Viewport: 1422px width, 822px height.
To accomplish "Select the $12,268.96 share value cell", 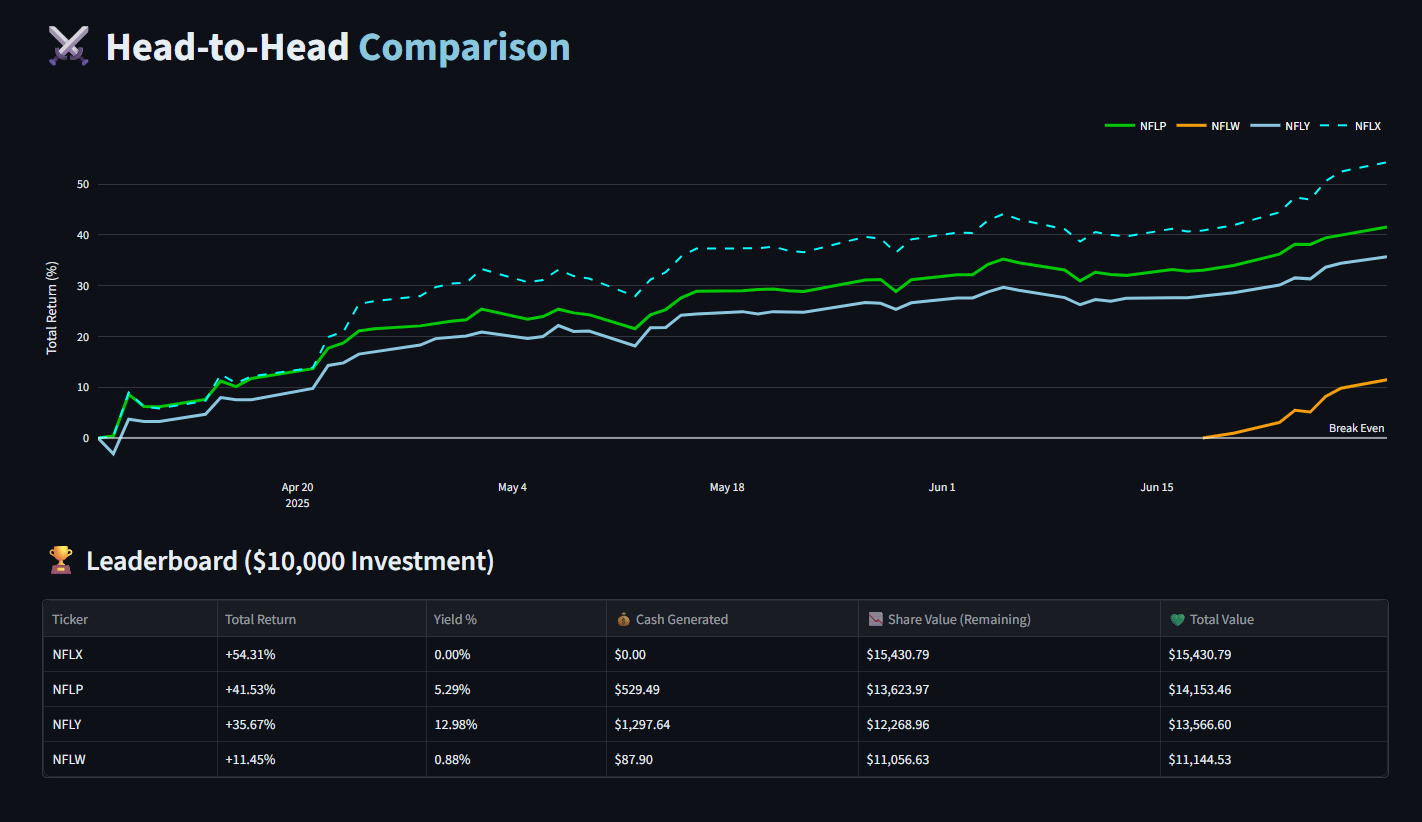I will click(x=1009, y=724).
